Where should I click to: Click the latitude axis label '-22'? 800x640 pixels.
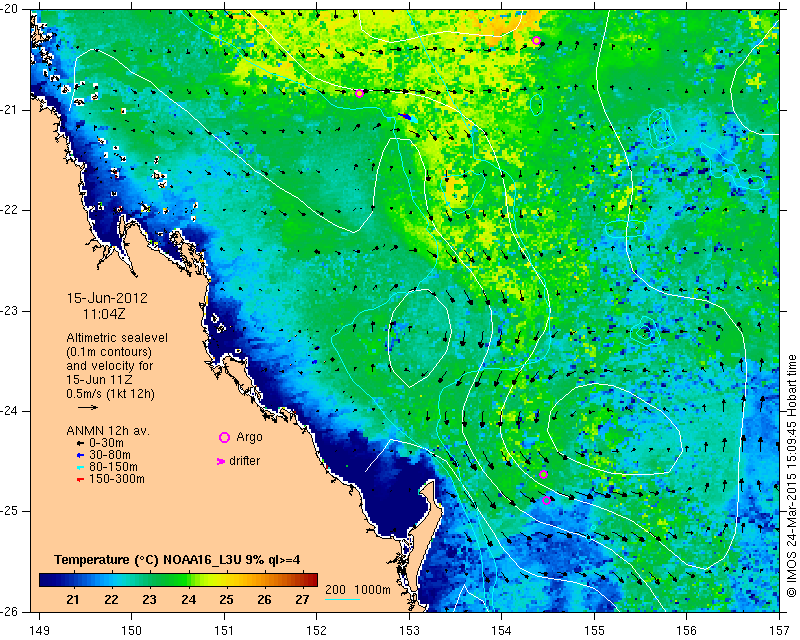pyautogui.click(x=8, y=210)
